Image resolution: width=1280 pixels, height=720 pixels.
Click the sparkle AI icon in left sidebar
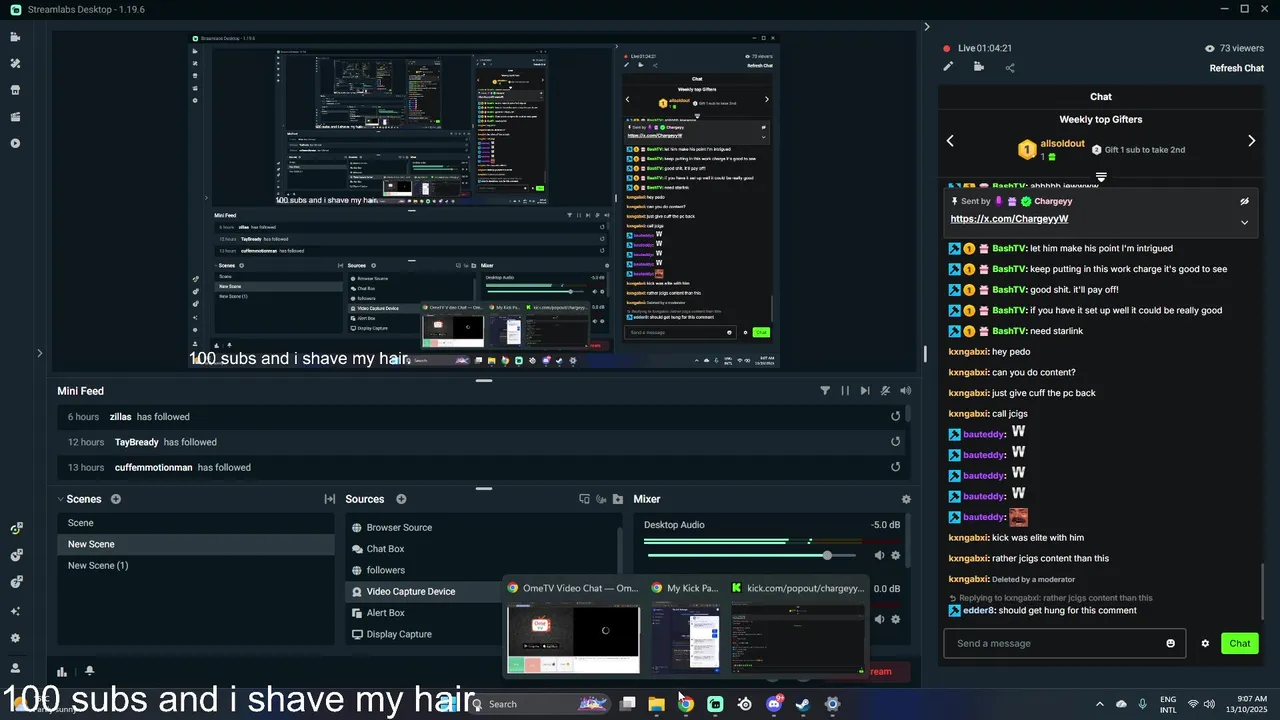point(15,611)
